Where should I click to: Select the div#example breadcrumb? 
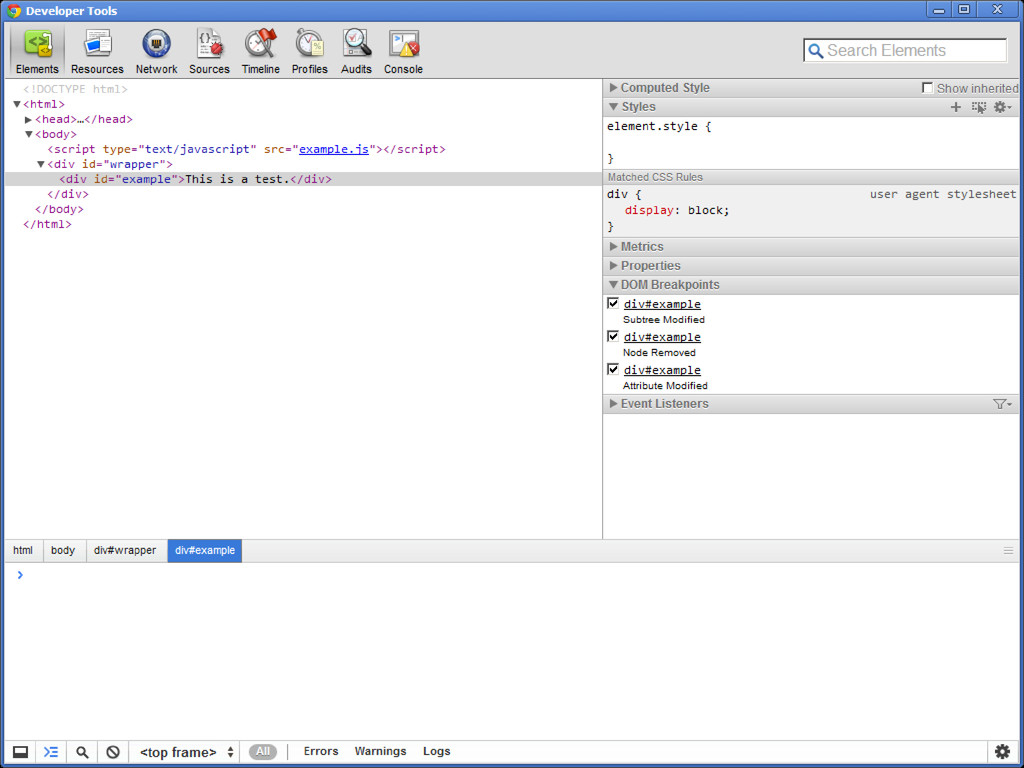click(x=204, y=551)
